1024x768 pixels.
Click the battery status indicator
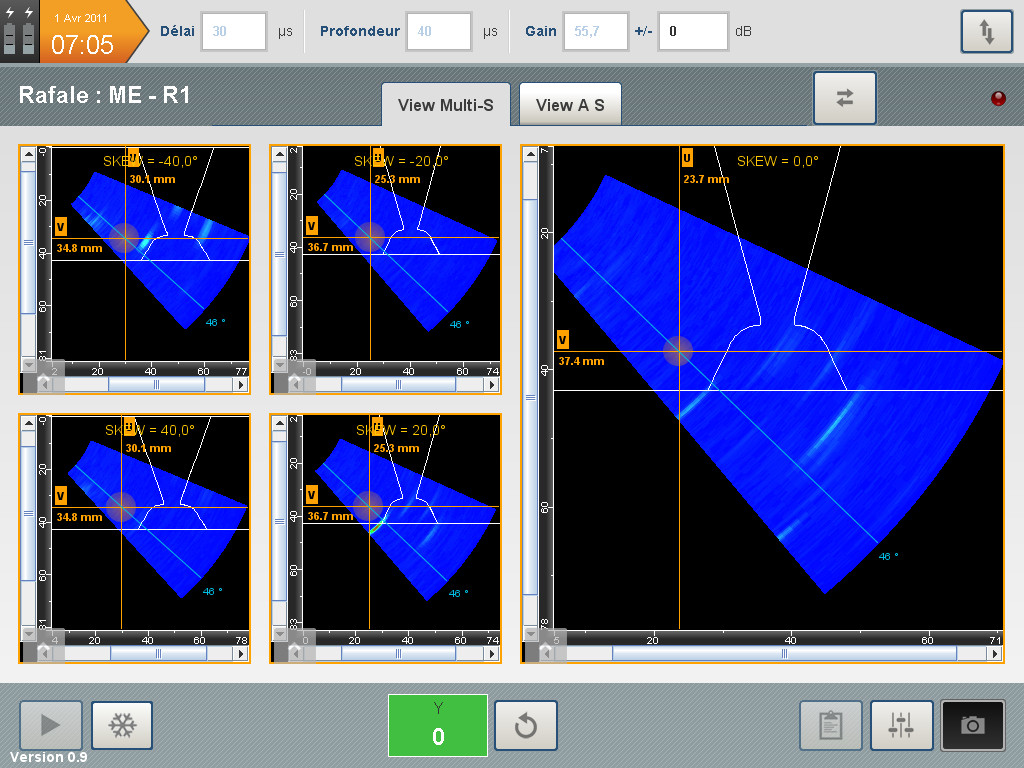[x=20, y=32]
